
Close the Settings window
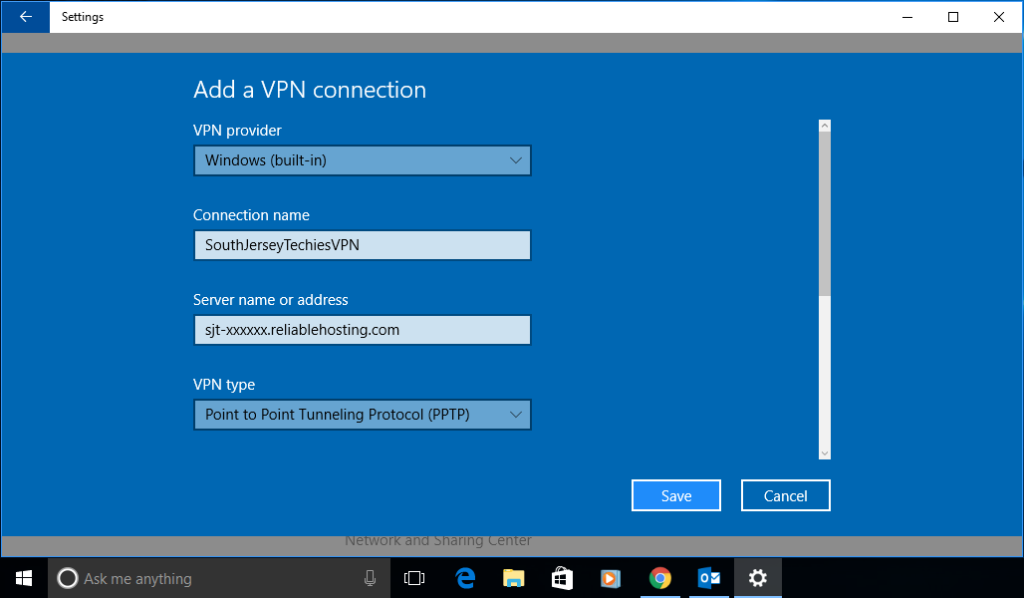tap(999, 17)
